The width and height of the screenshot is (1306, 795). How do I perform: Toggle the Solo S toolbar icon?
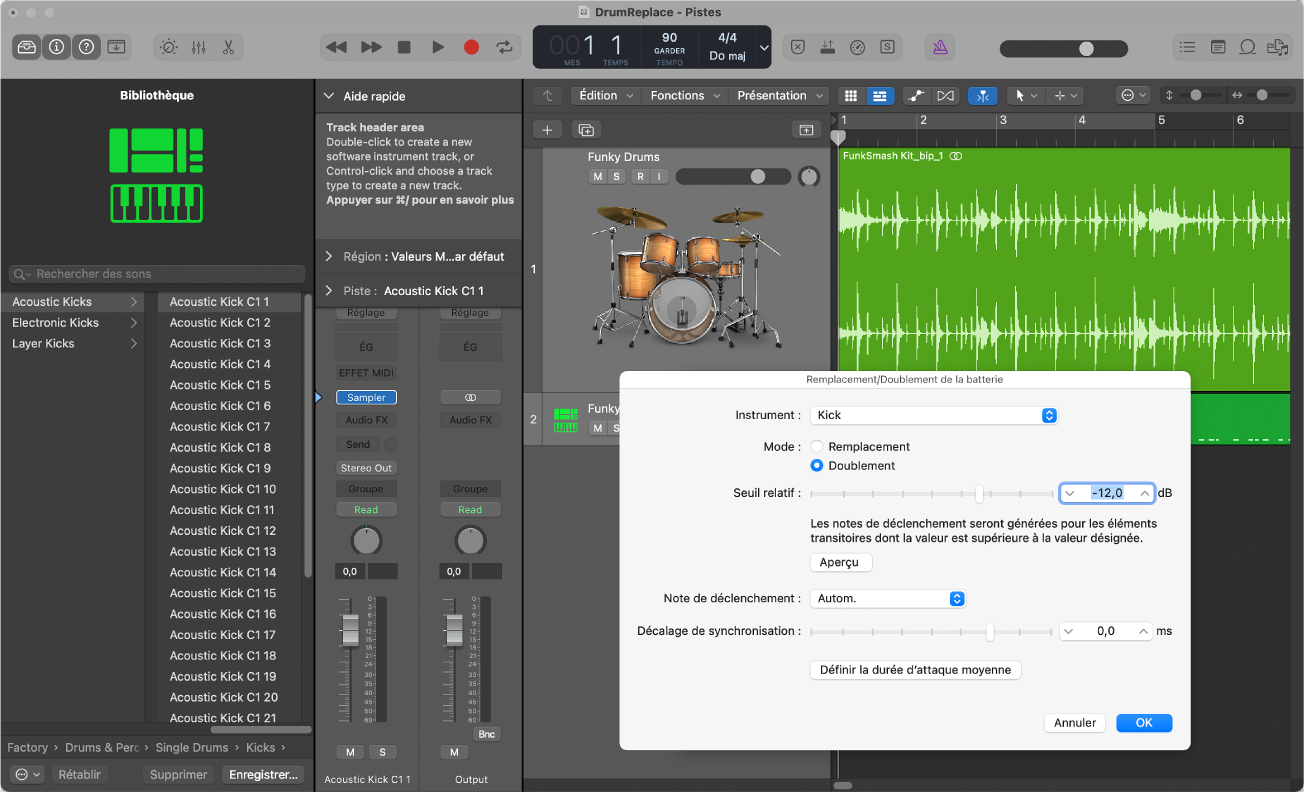click(887, 47)
